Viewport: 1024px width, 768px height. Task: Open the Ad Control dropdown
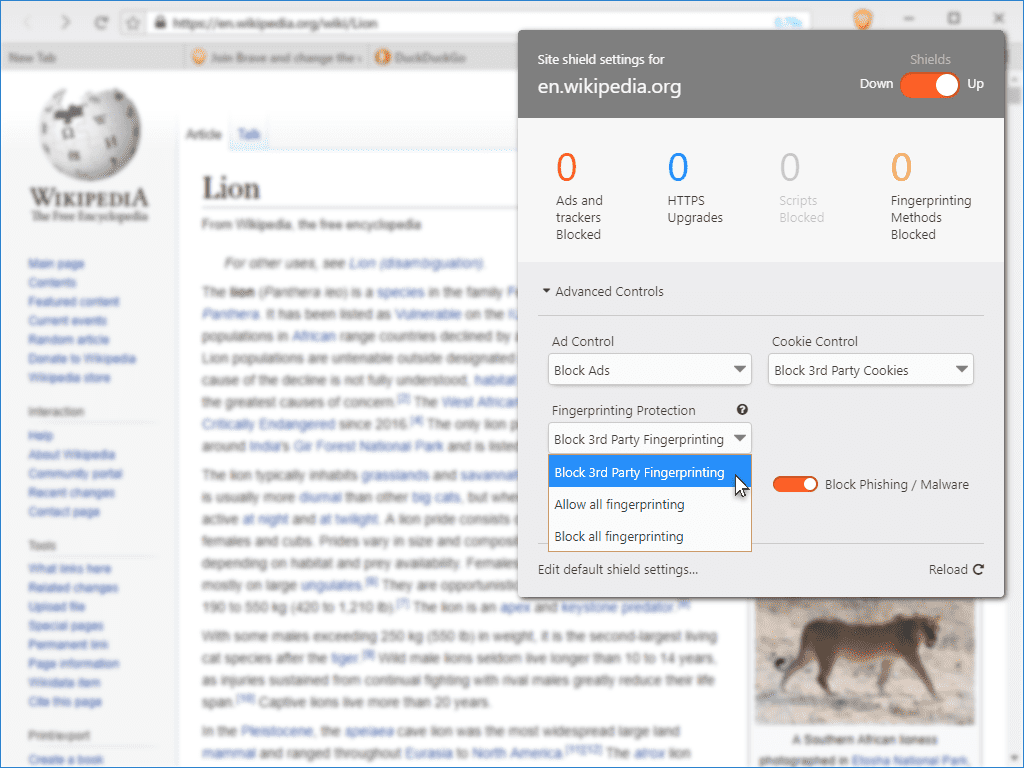tap(650, 370)
